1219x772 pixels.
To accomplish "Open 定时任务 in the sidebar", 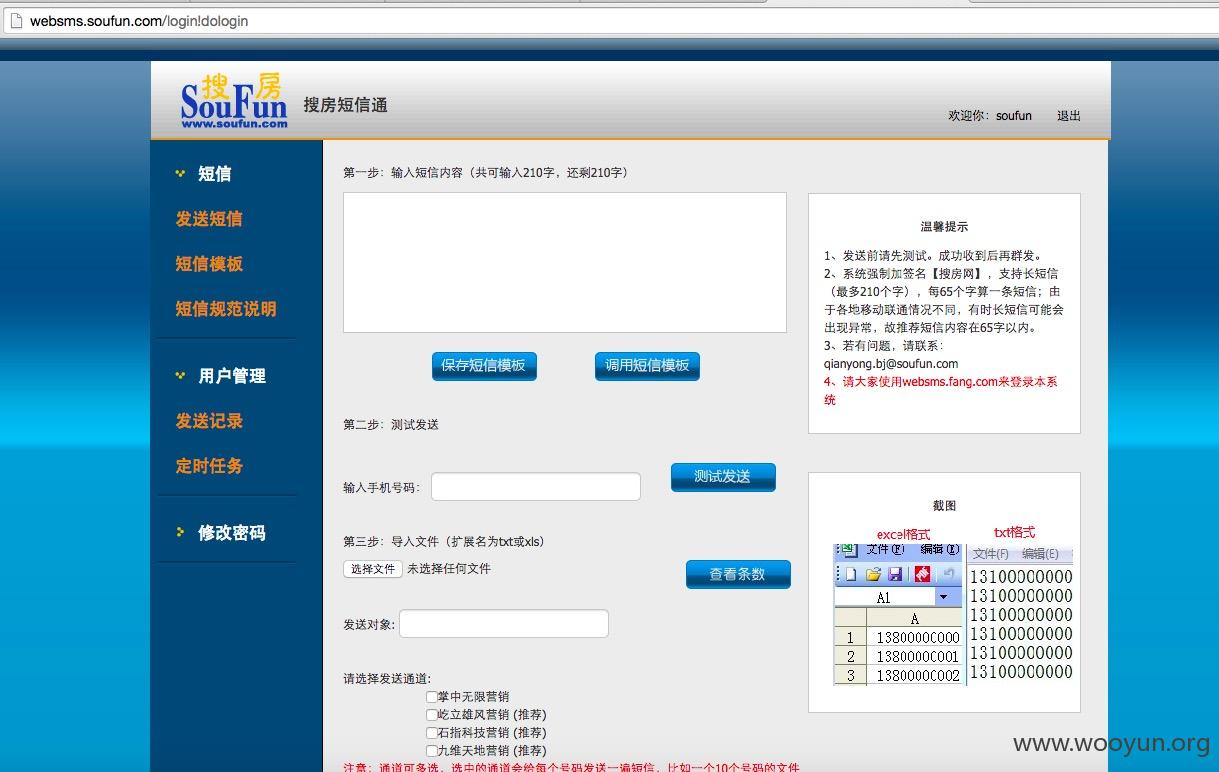I will click(x=209, y=466).
